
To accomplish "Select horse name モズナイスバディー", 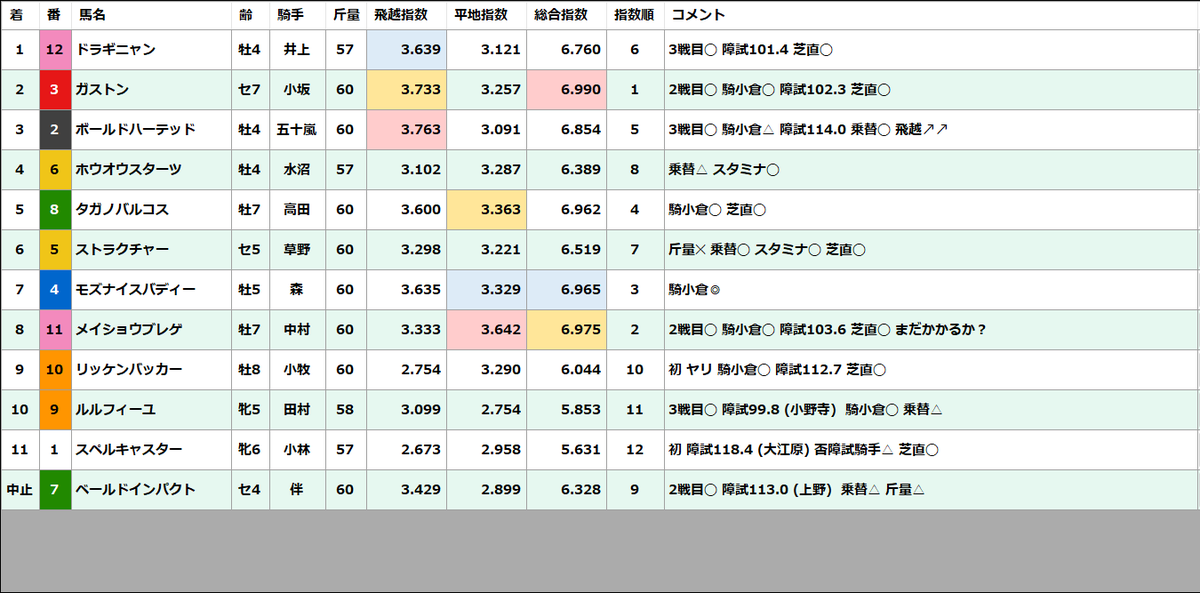I will [136, 290].
